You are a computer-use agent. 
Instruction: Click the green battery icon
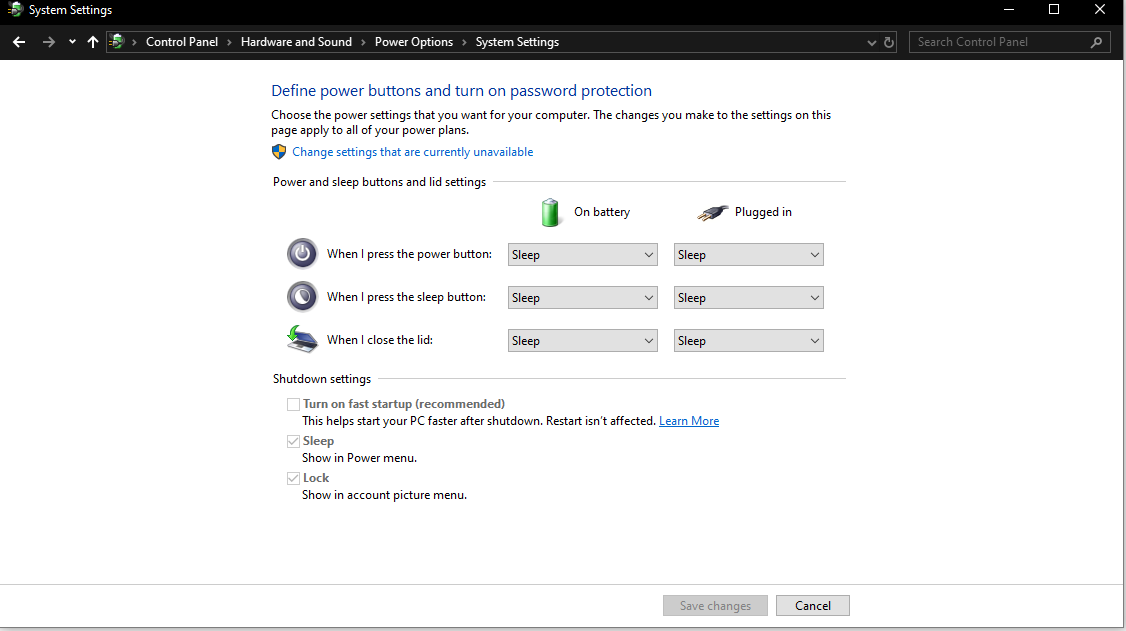click(550, 212)
